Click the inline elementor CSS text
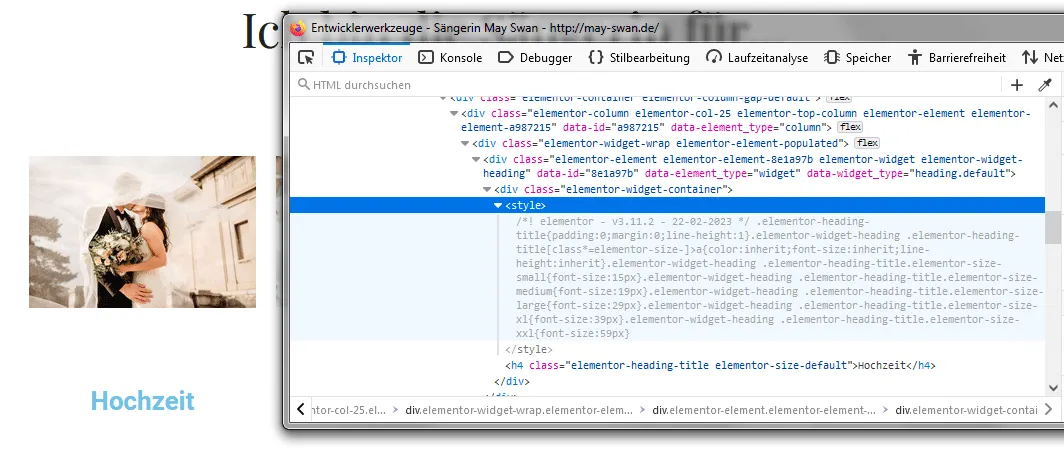Image resolution: width=1064 pixels, height=454 pixels. coord(779,278)
